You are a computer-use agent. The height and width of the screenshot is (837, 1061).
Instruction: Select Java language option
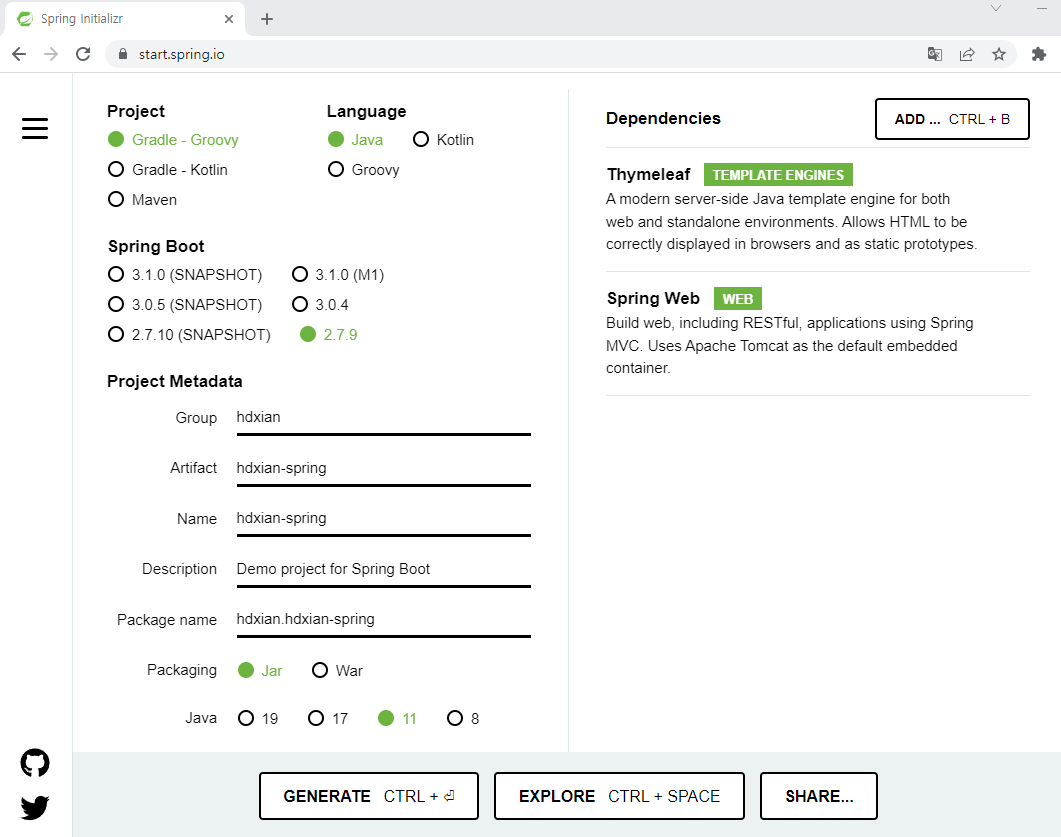pos(356,139)
